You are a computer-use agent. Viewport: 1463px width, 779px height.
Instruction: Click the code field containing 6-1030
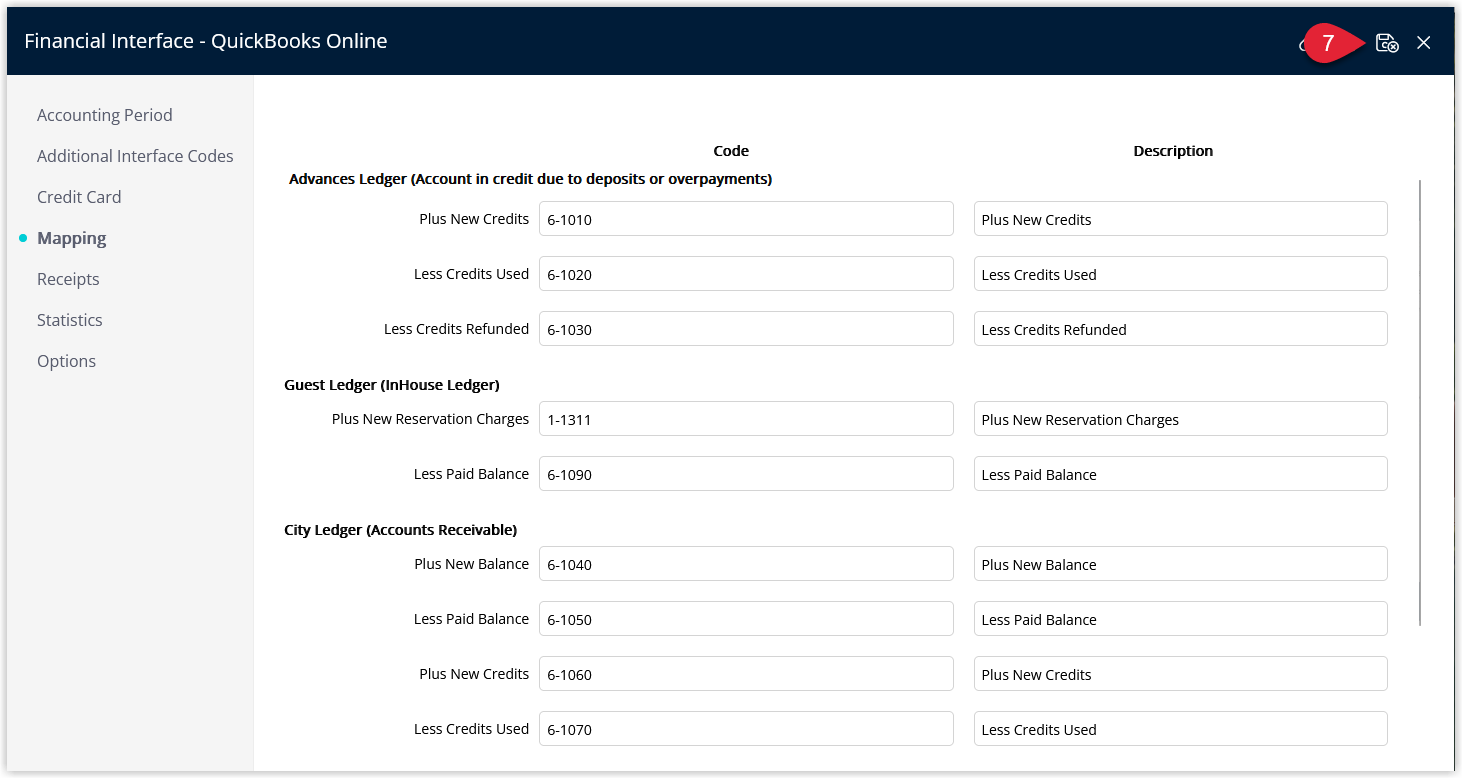(x=746, y=329)
